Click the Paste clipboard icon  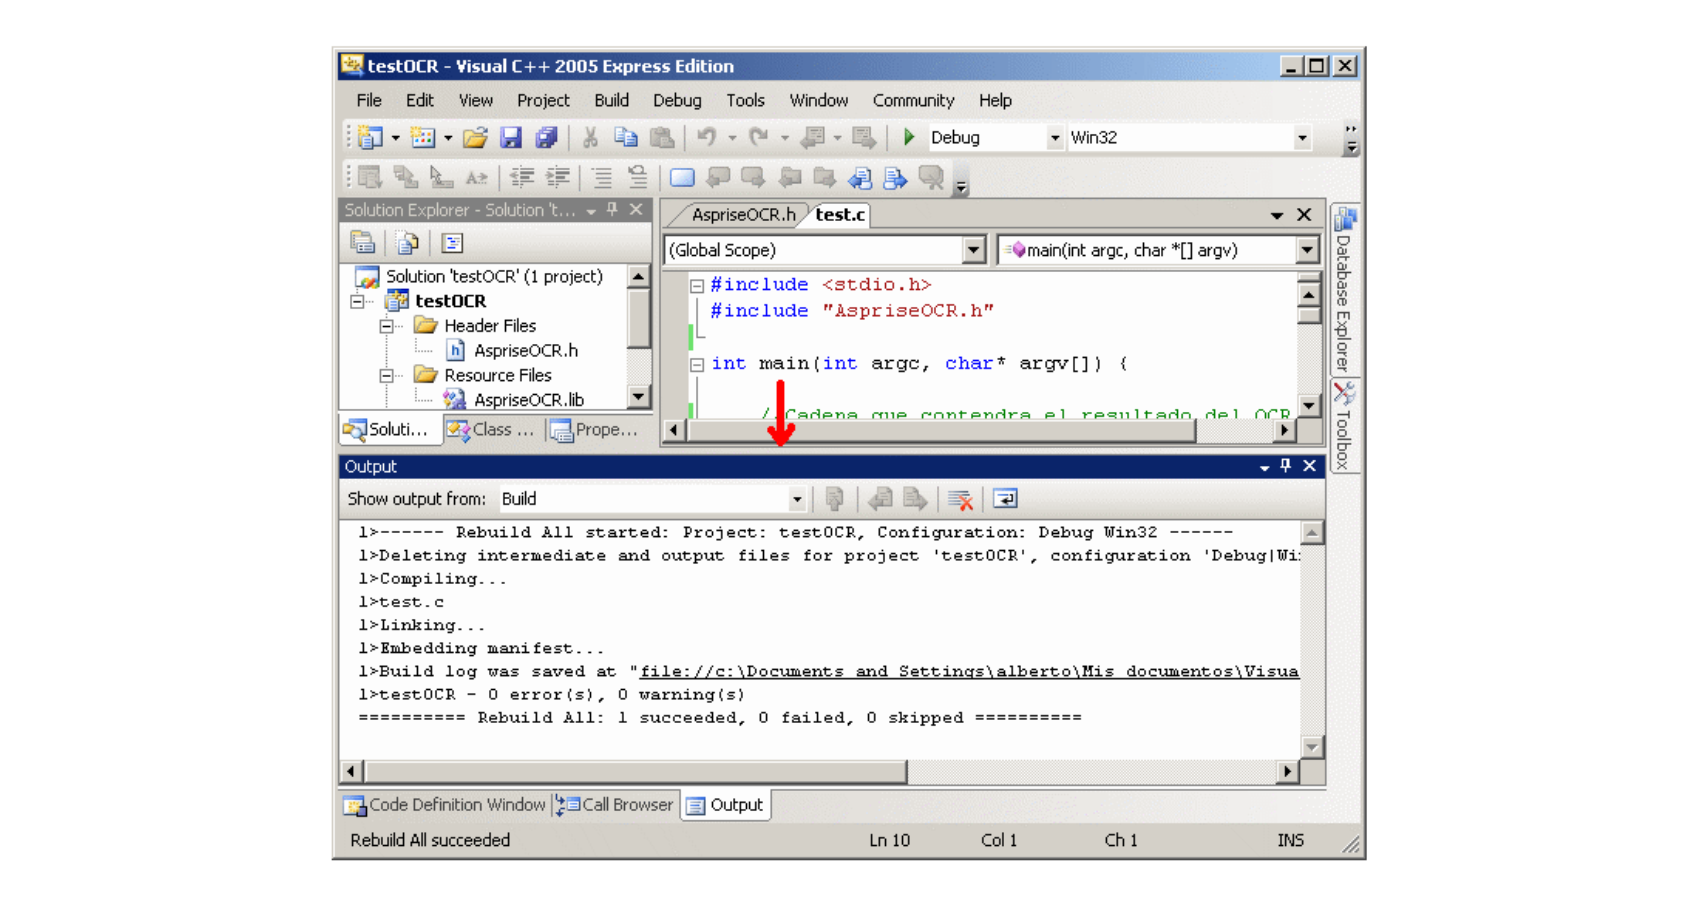(661, 137)
